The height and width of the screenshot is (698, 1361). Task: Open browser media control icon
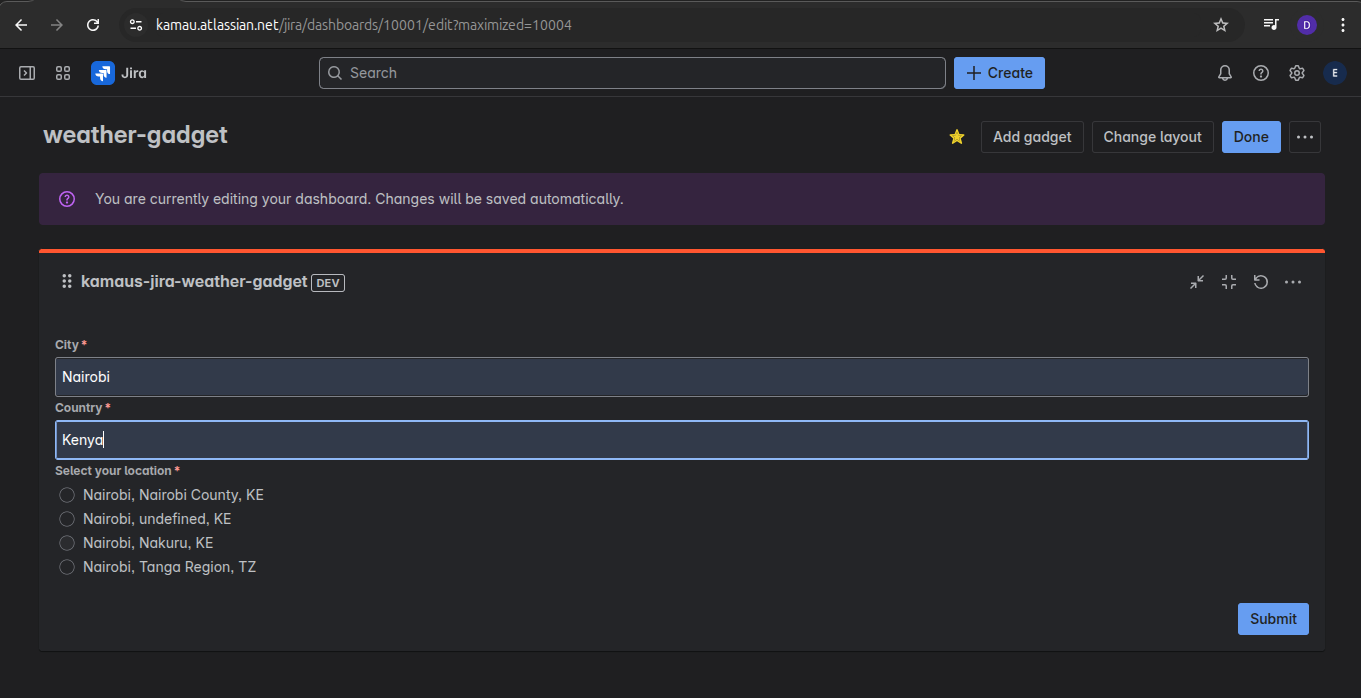click(1271, 25)
